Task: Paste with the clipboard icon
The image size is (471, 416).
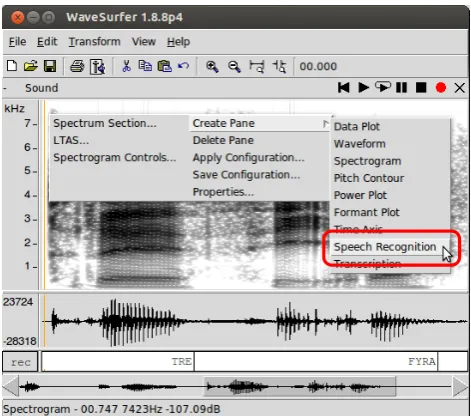Action: pos(165,66)
